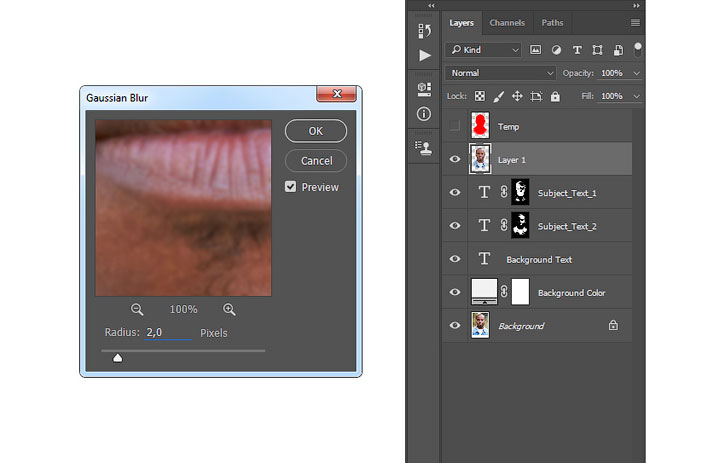
Task: Filter layers by pixel layer icon
Action: pyautogui.click(x=535, y=50)
